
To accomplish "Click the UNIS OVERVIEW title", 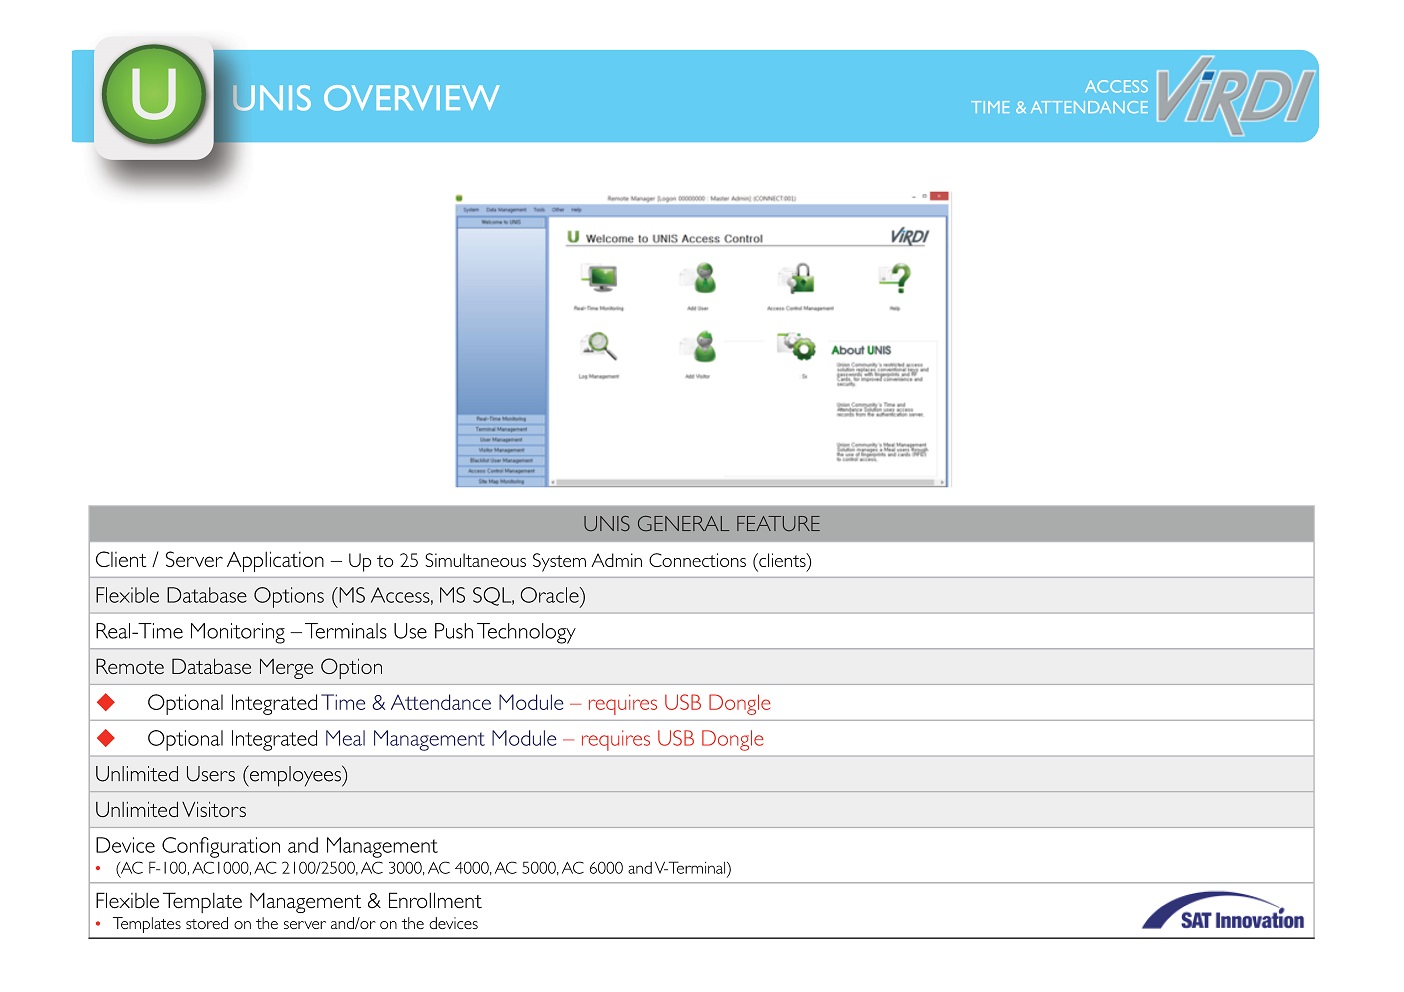I will pyautogui.click(x=365, y=98).
